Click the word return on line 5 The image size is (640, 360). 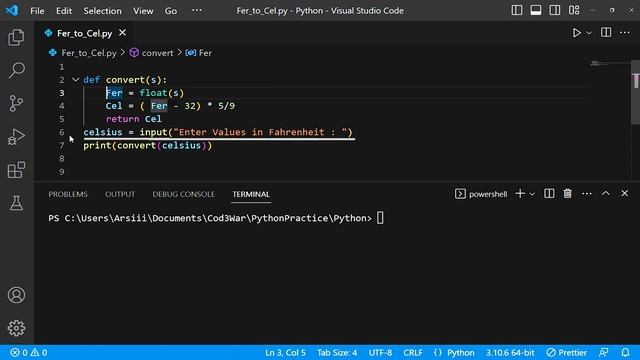pyautogui.click(x=122, y=119)
